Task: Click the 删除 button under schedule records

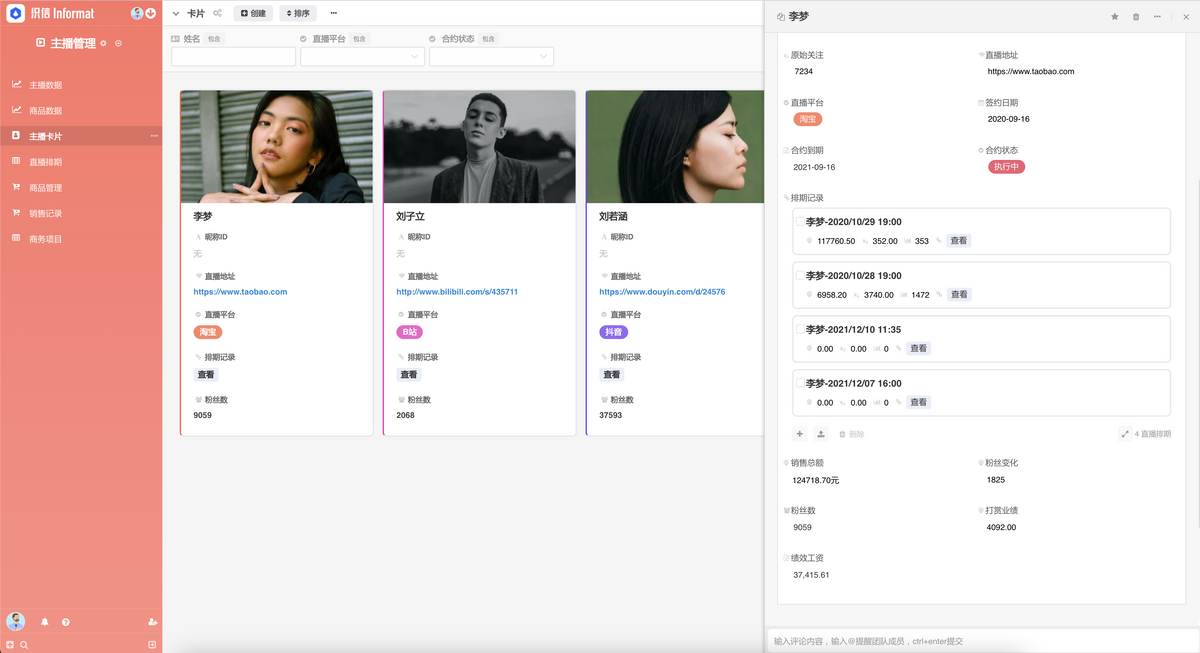Action: (x=851, y=434)
